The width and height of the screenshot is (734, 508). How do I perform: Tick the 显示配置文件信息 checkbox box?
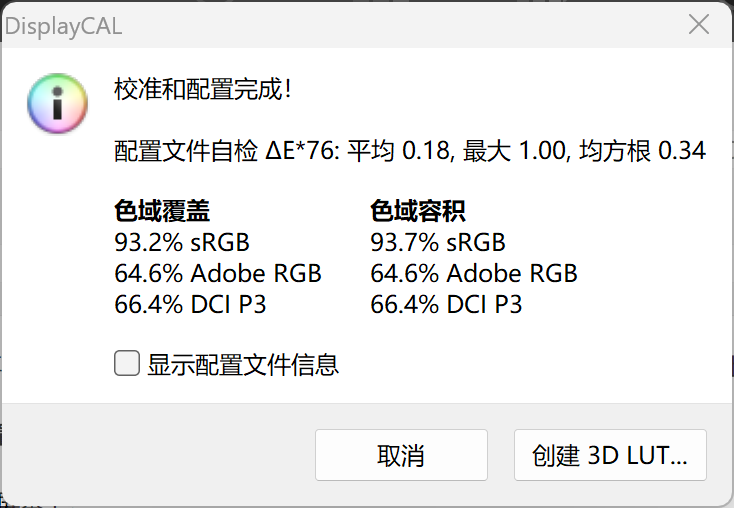(127, 363)
